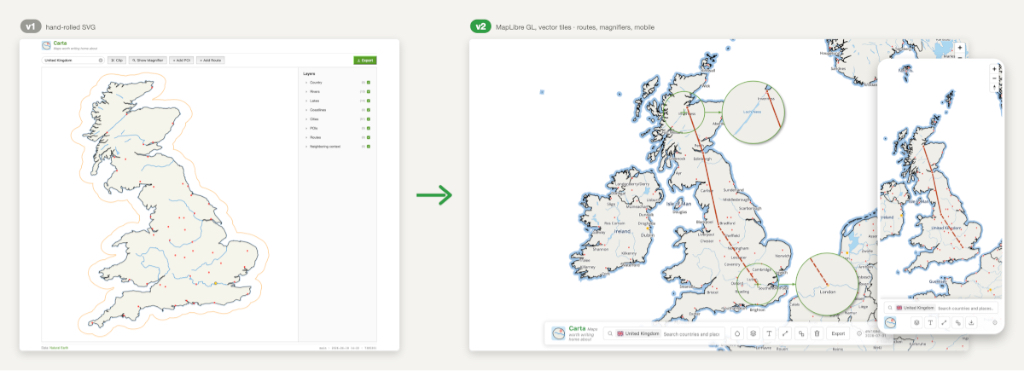Screen dimensions: 1024x371
Task: Click the search magnifier icon in v2 toolbar
Action: (x=610, y=334)
